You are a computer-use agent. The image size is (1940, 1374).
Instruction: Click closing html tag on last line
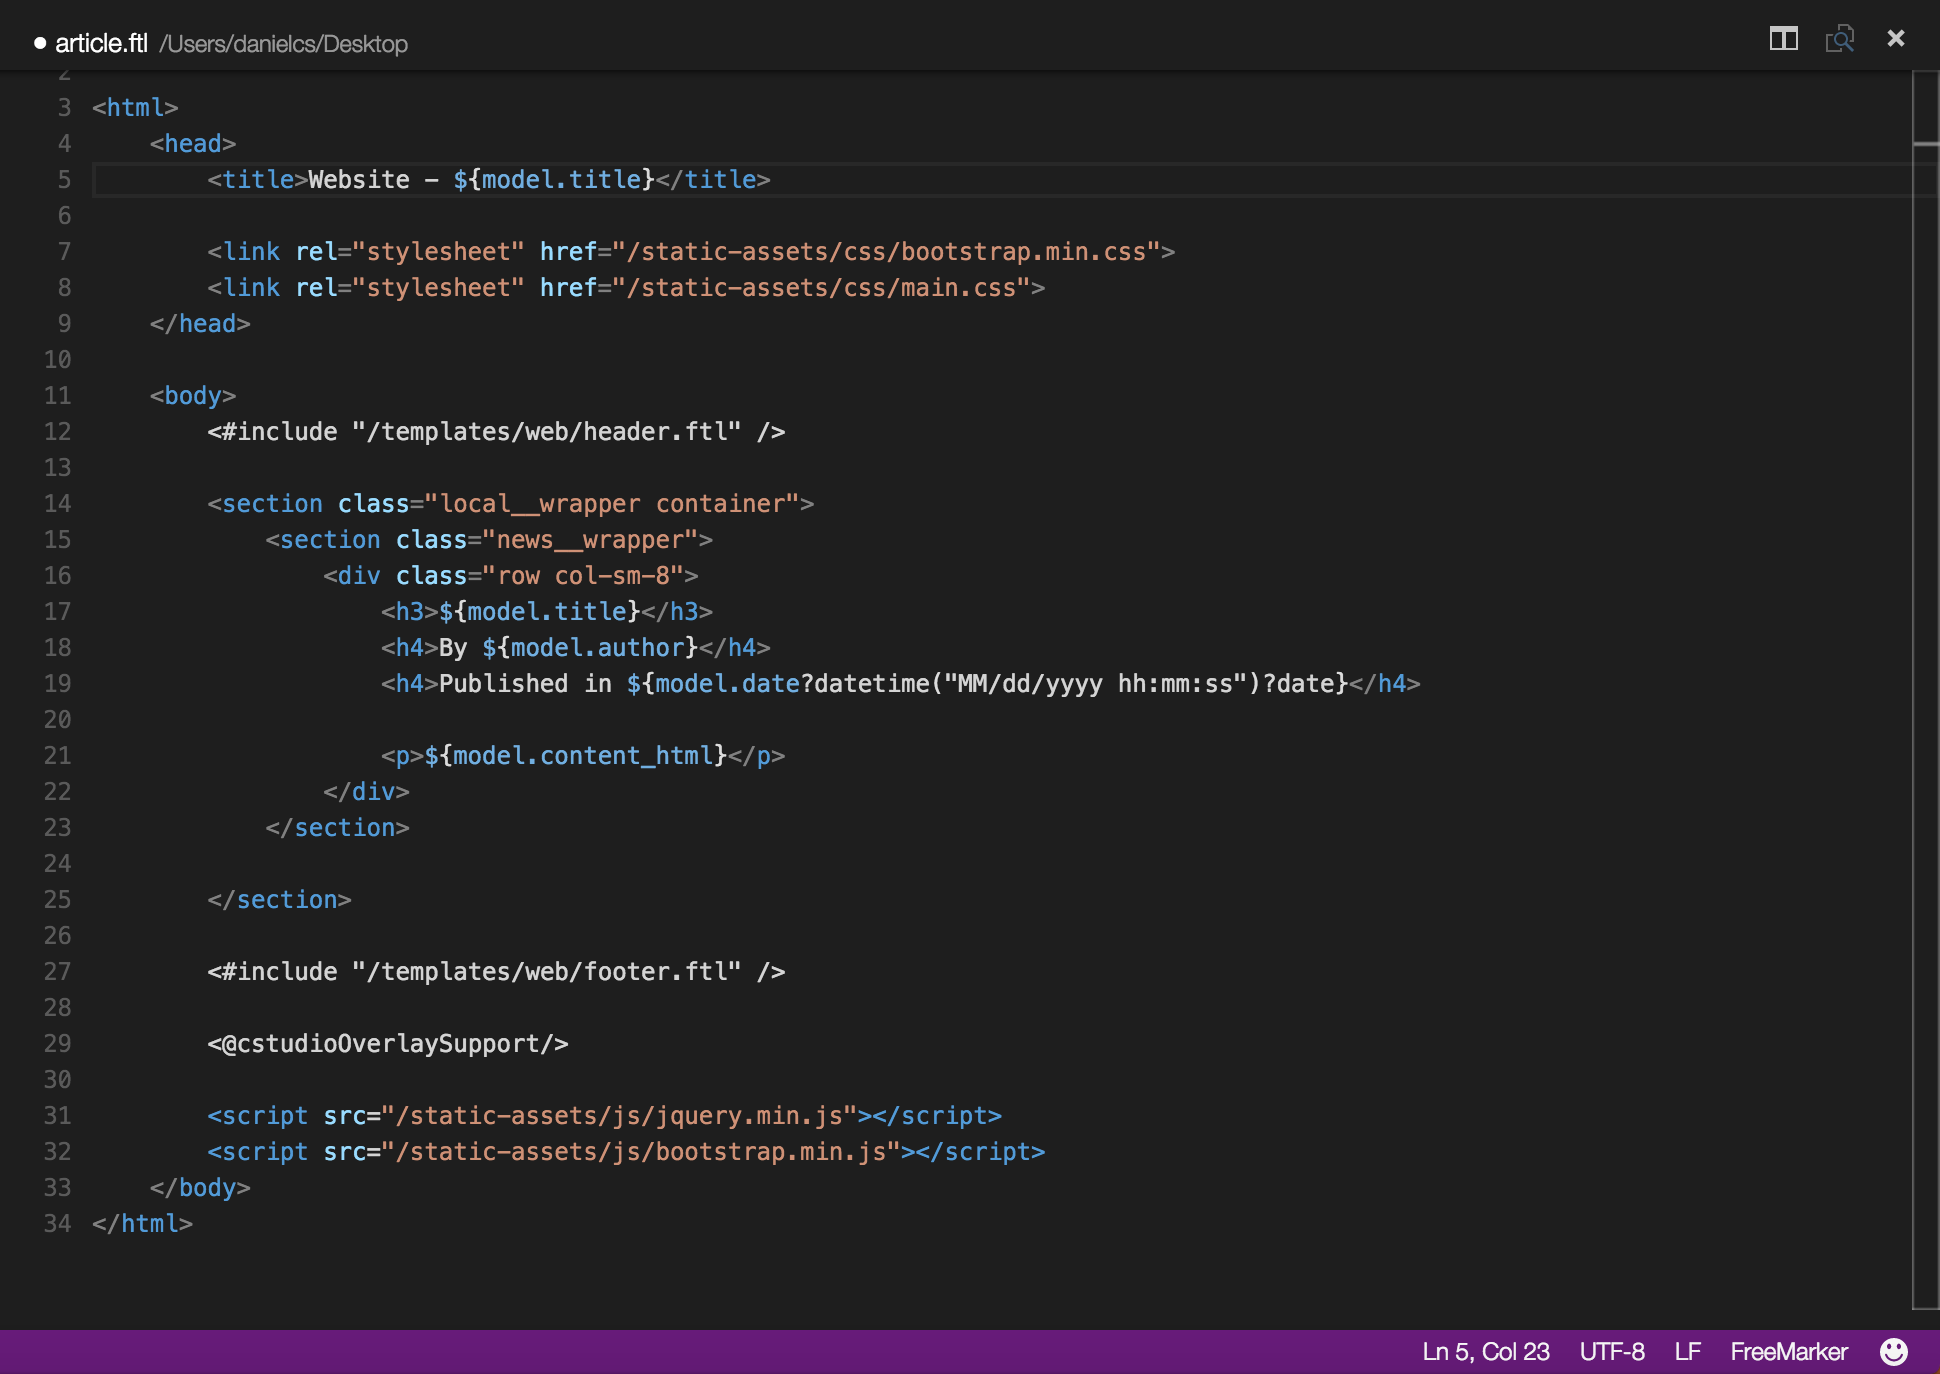(x=142, y=1223)
